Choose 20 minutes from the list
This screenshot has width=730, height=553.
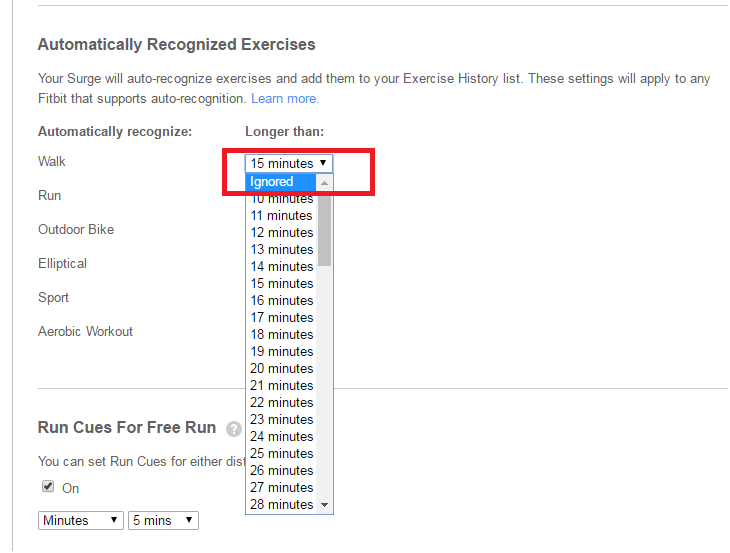pyautogui.click(x=282, y=368)
